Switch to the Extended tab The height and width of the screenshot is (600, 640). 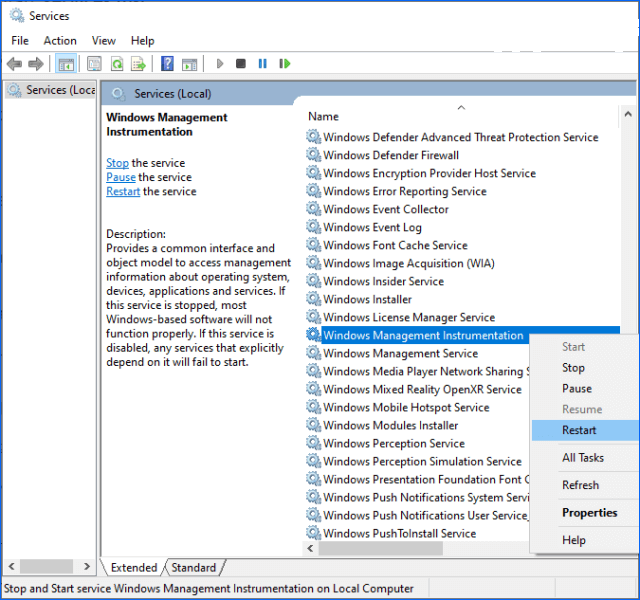133,568
